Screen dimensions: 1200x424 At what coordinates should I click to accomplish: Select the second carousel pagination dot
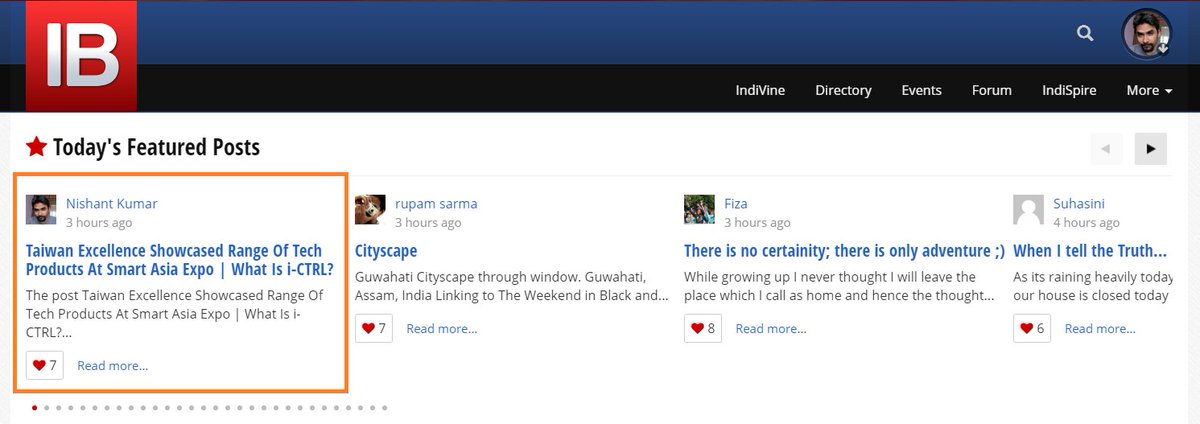tap(47, 407)
